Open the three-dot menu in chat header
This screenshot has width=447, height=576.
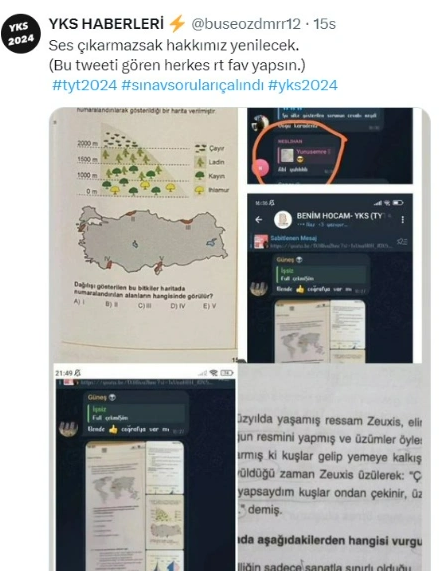(x=403, y=219)
